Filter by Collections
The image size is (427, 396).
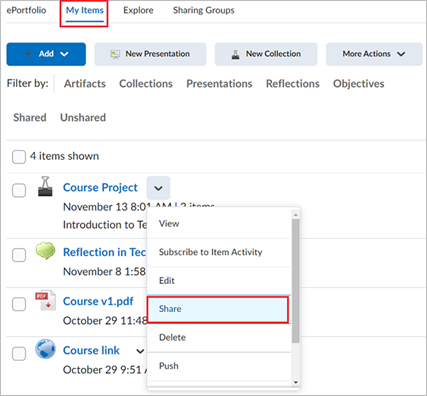146,84
